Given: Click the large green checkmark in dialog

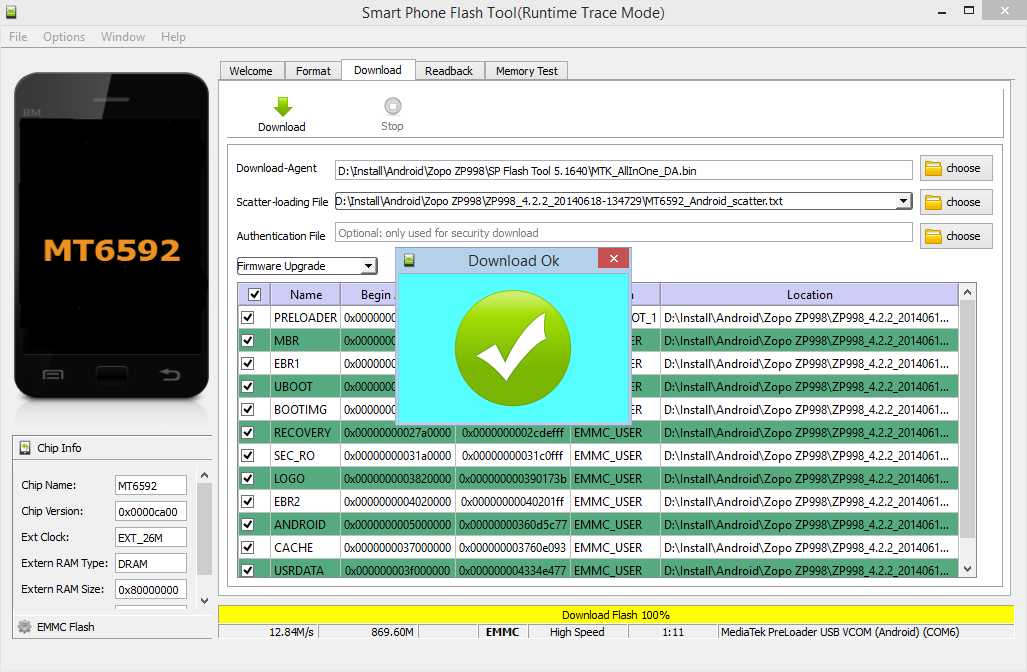Looking at the screenshot, I should (x=513, y=348).
